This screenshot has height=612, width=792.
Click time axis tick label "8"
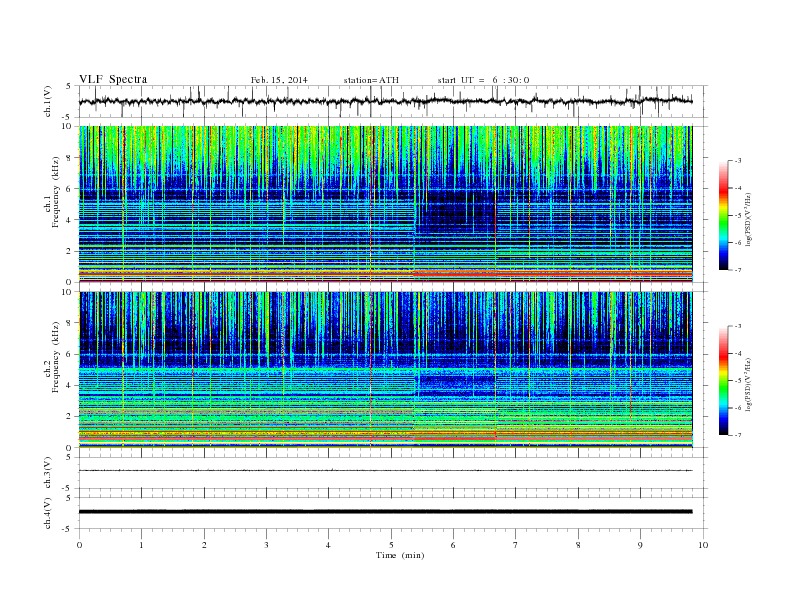coord(578,545)
